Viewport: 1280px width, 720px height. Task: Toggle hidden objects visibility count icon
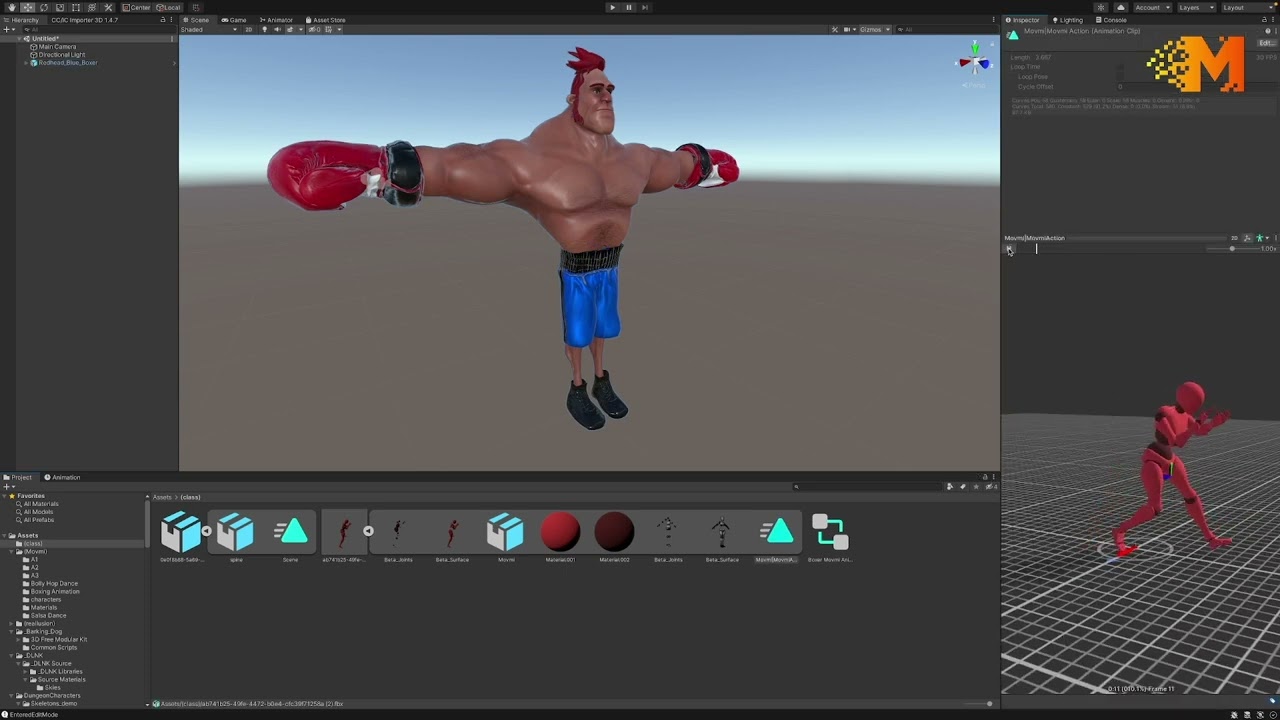coord(313,30)
